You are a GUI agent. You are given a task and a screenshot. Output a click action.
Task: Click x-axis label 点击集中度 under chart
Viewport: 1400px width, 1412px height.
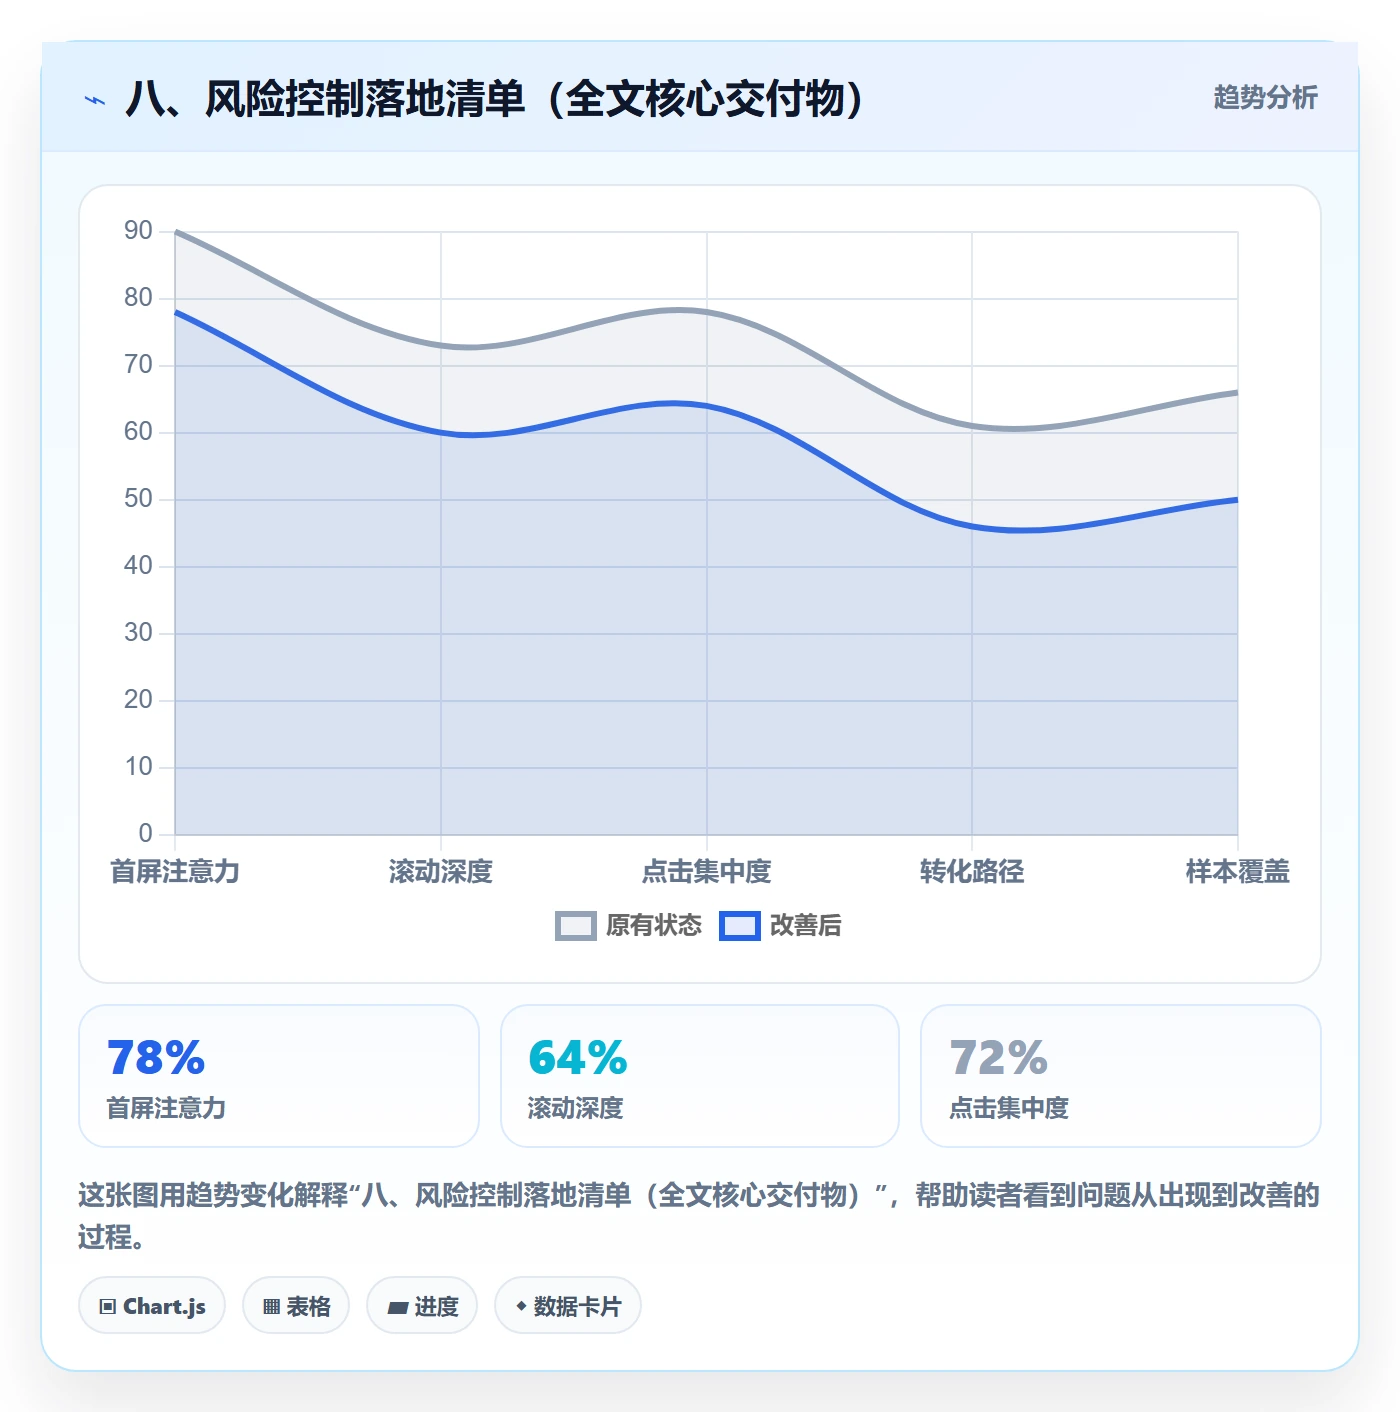coord(706,872)
